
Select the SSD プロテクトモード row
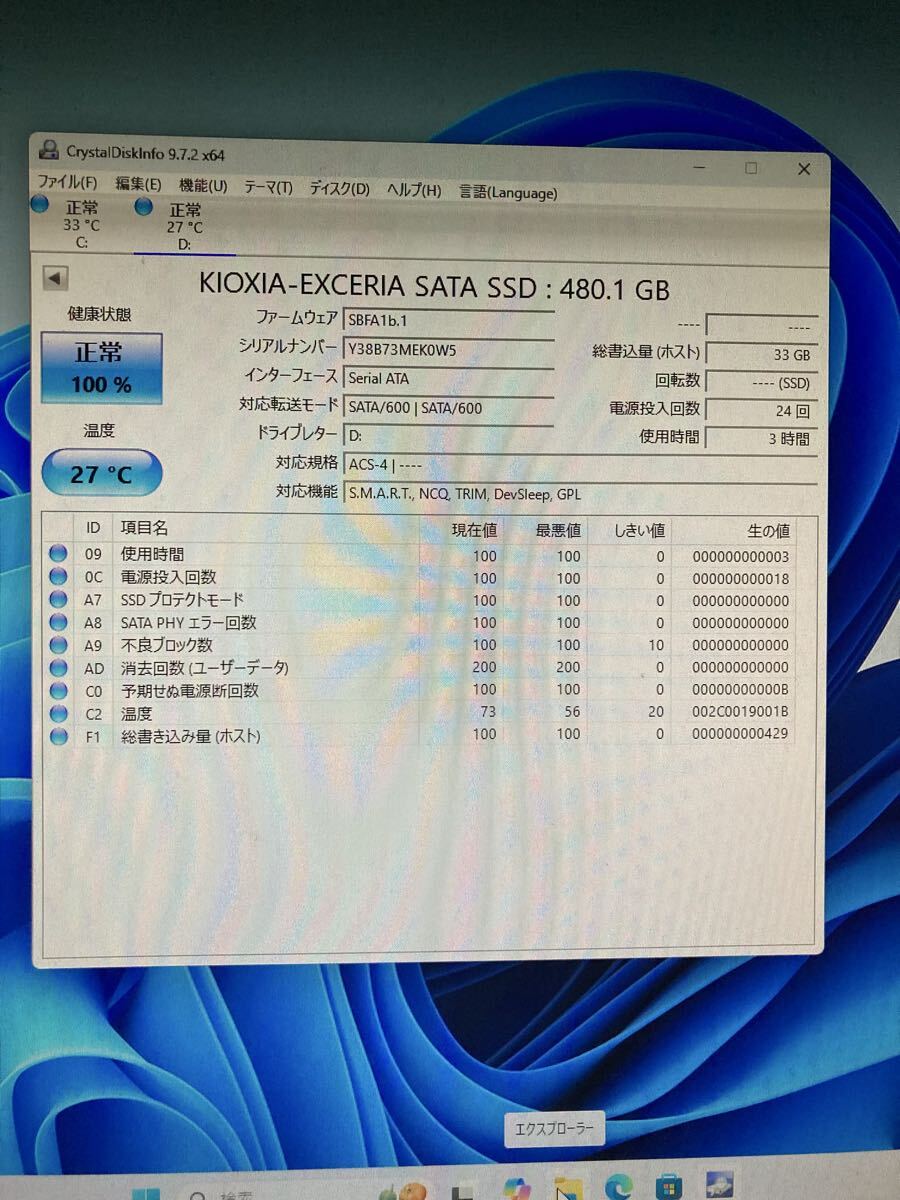point(420,601)
